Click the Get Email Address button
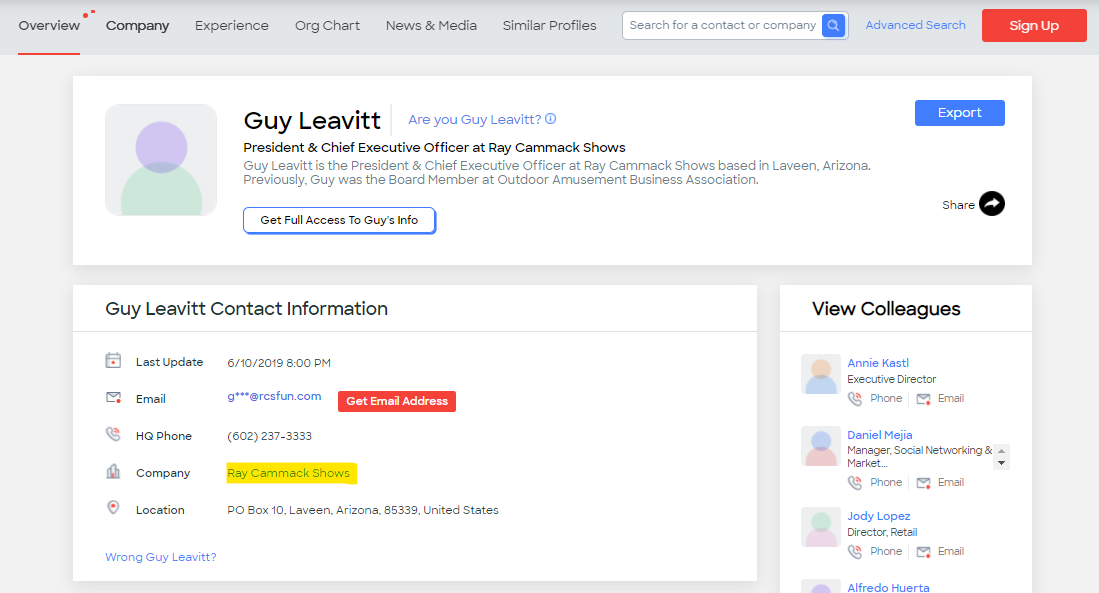This screenshot has width=1099, height=593. (397, 401)
